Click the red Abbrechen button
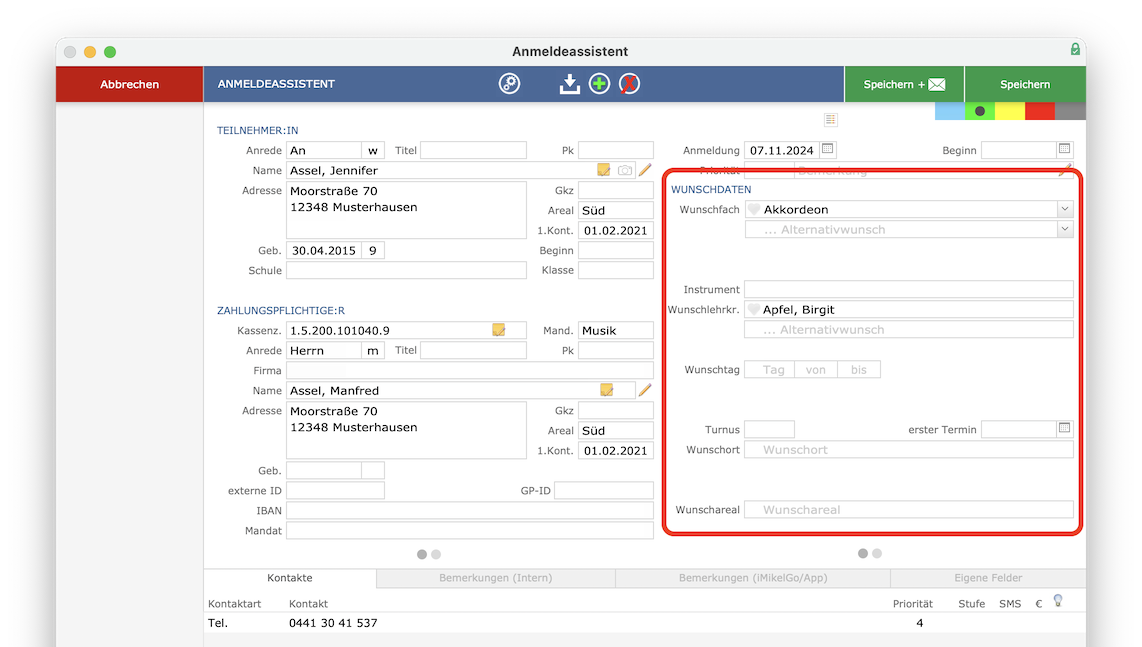This screenshot has height=647, width=1142. (x=130, y=85)
